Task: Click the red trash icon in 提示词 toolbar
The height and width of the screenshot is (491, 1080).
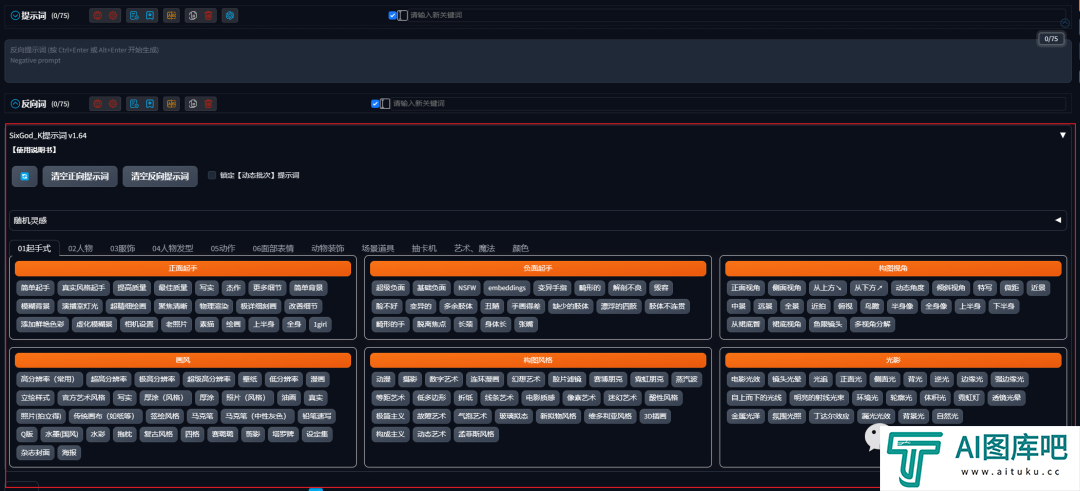Action: click(208, 16)
